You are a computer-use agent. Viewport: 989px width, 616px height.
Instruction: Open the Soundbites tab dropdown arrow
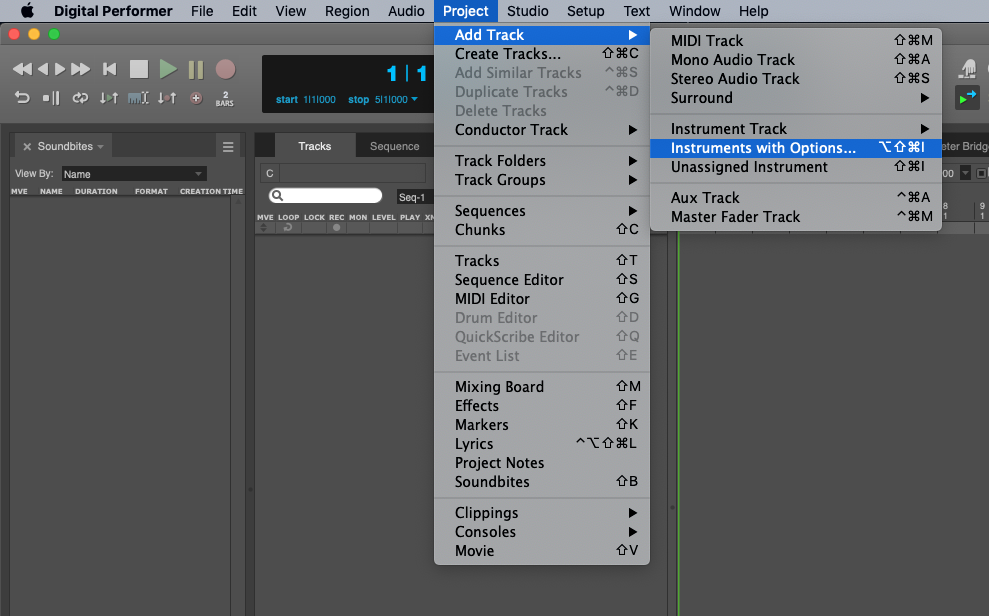click(x=100, y=147)
